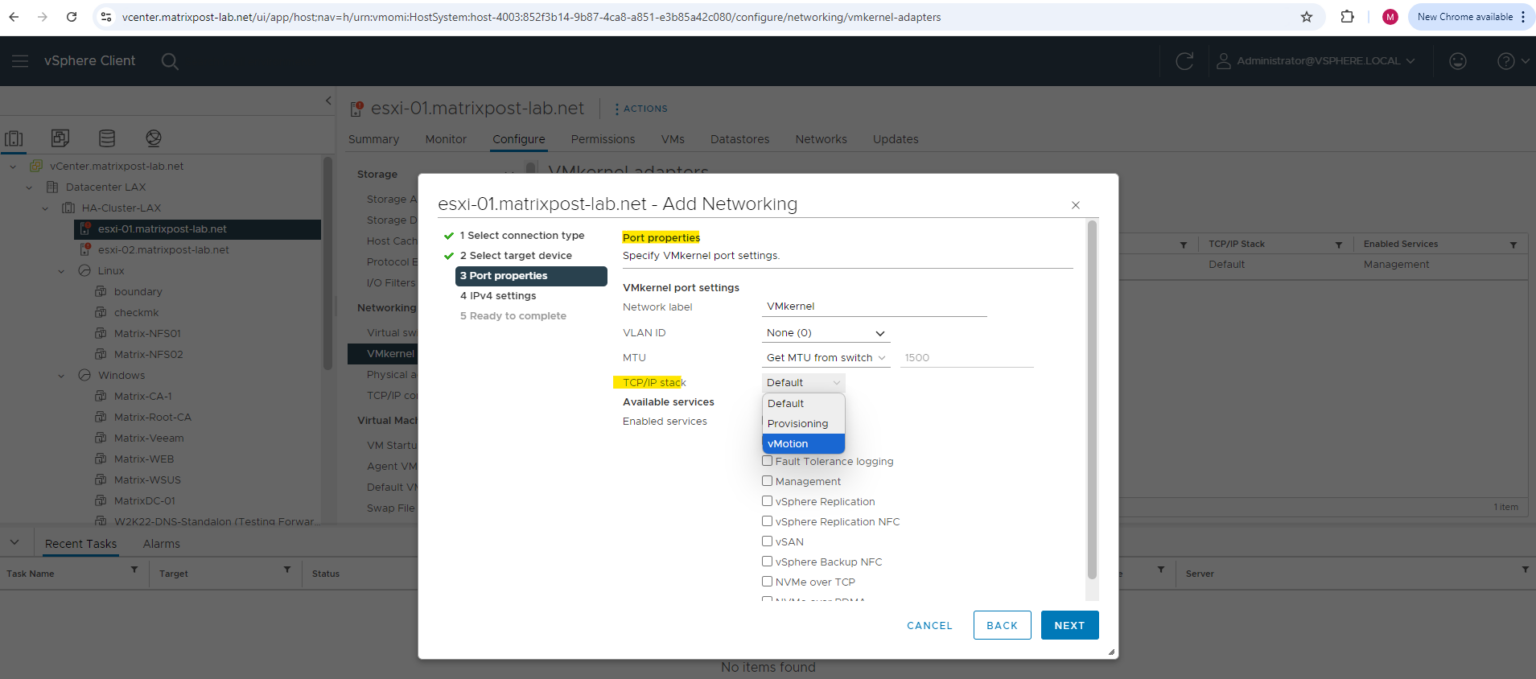Click the MTU value input field
The image size is (1536, 679).
[x=965, y=357]
